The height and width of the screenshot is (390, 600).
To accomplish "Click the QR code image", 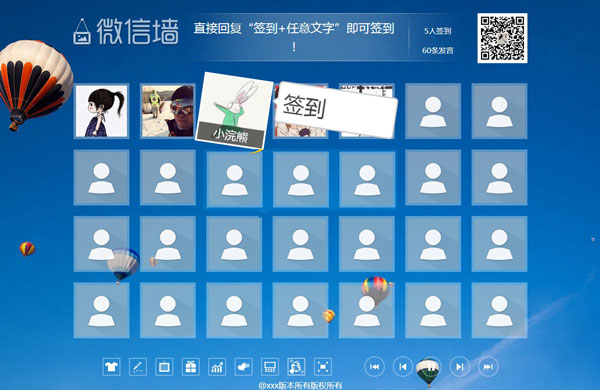I will [502, 38].
